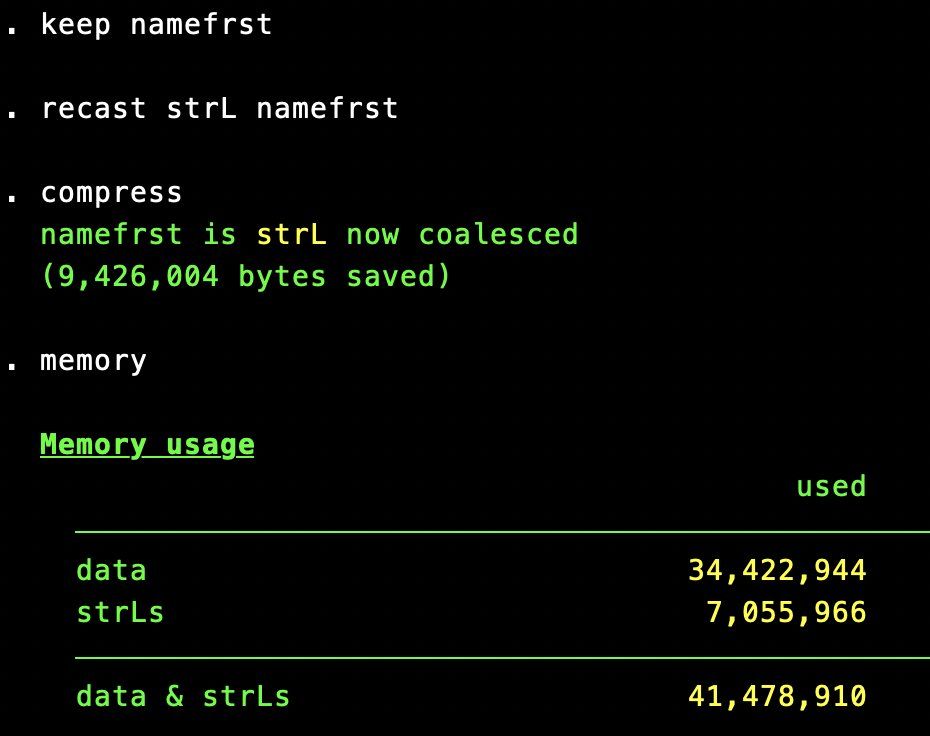Open the Memory usage link

pyautogui.click(x=147, y=445)
